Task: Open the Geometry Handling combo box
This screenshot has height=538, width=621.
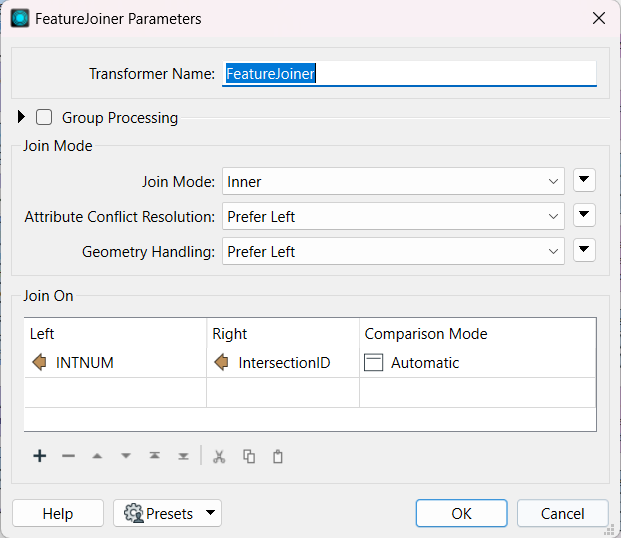Action: (393, 251)
